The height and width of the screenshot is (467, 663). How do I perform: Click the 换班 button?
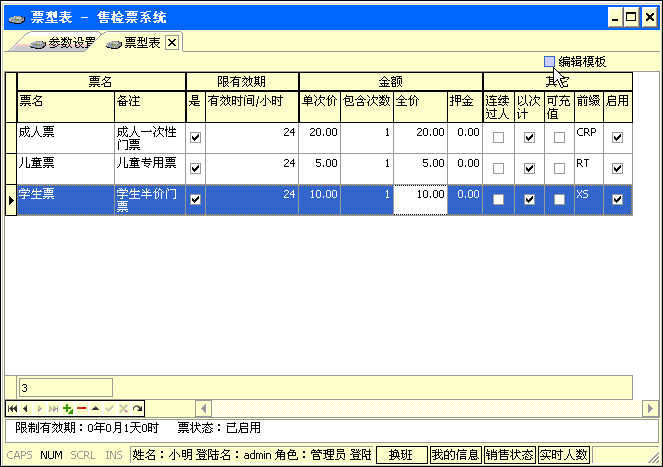coord(401,455)
